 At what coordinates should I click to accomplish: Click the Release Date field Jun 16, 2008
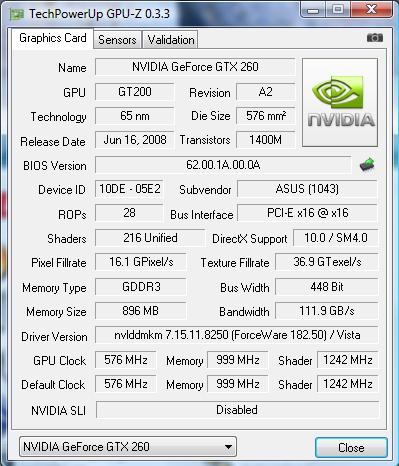coord(135,140)
